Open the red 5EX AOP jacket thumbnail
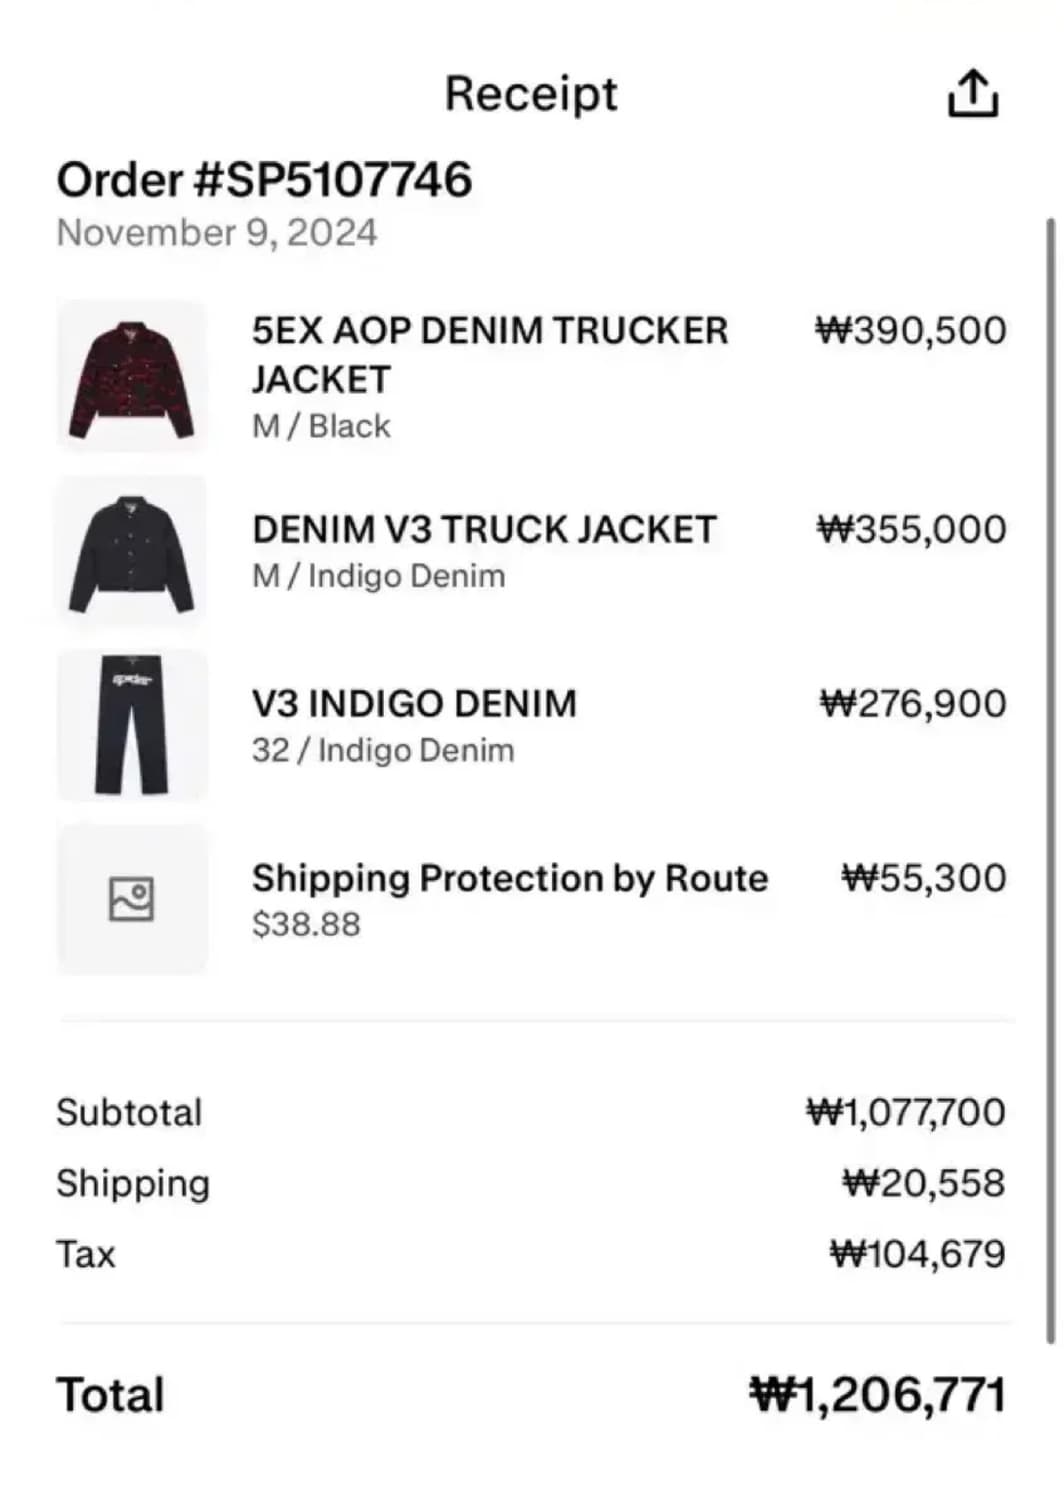Viewport: 1064px width, 1500px height. pos(131,377)
